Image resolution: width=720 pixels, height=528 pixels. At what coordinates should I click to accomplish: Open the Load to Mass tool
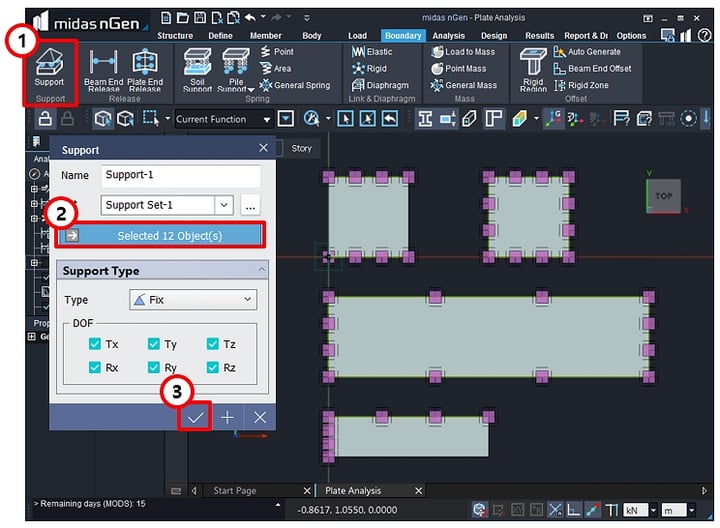coord(463,51)
